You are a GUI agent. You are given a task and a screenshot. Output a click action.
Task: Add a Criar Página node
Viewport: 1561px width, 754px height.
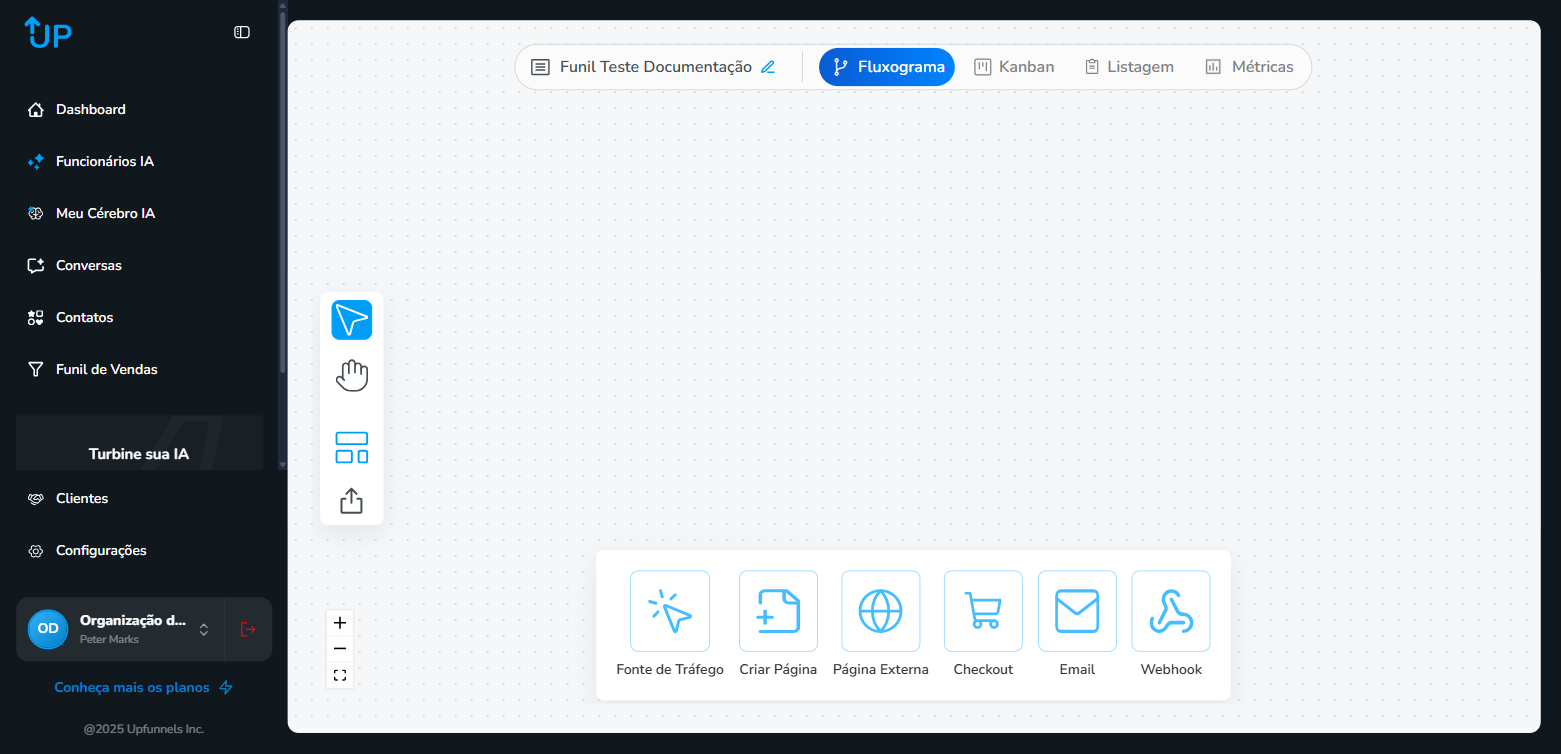coord(778,611)
